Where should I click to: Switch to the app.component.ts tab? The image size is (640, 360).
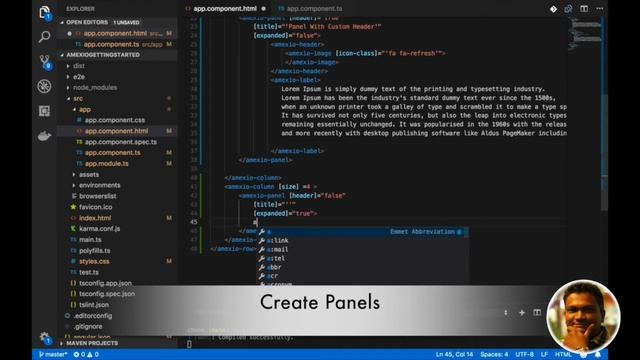(314, 9)
